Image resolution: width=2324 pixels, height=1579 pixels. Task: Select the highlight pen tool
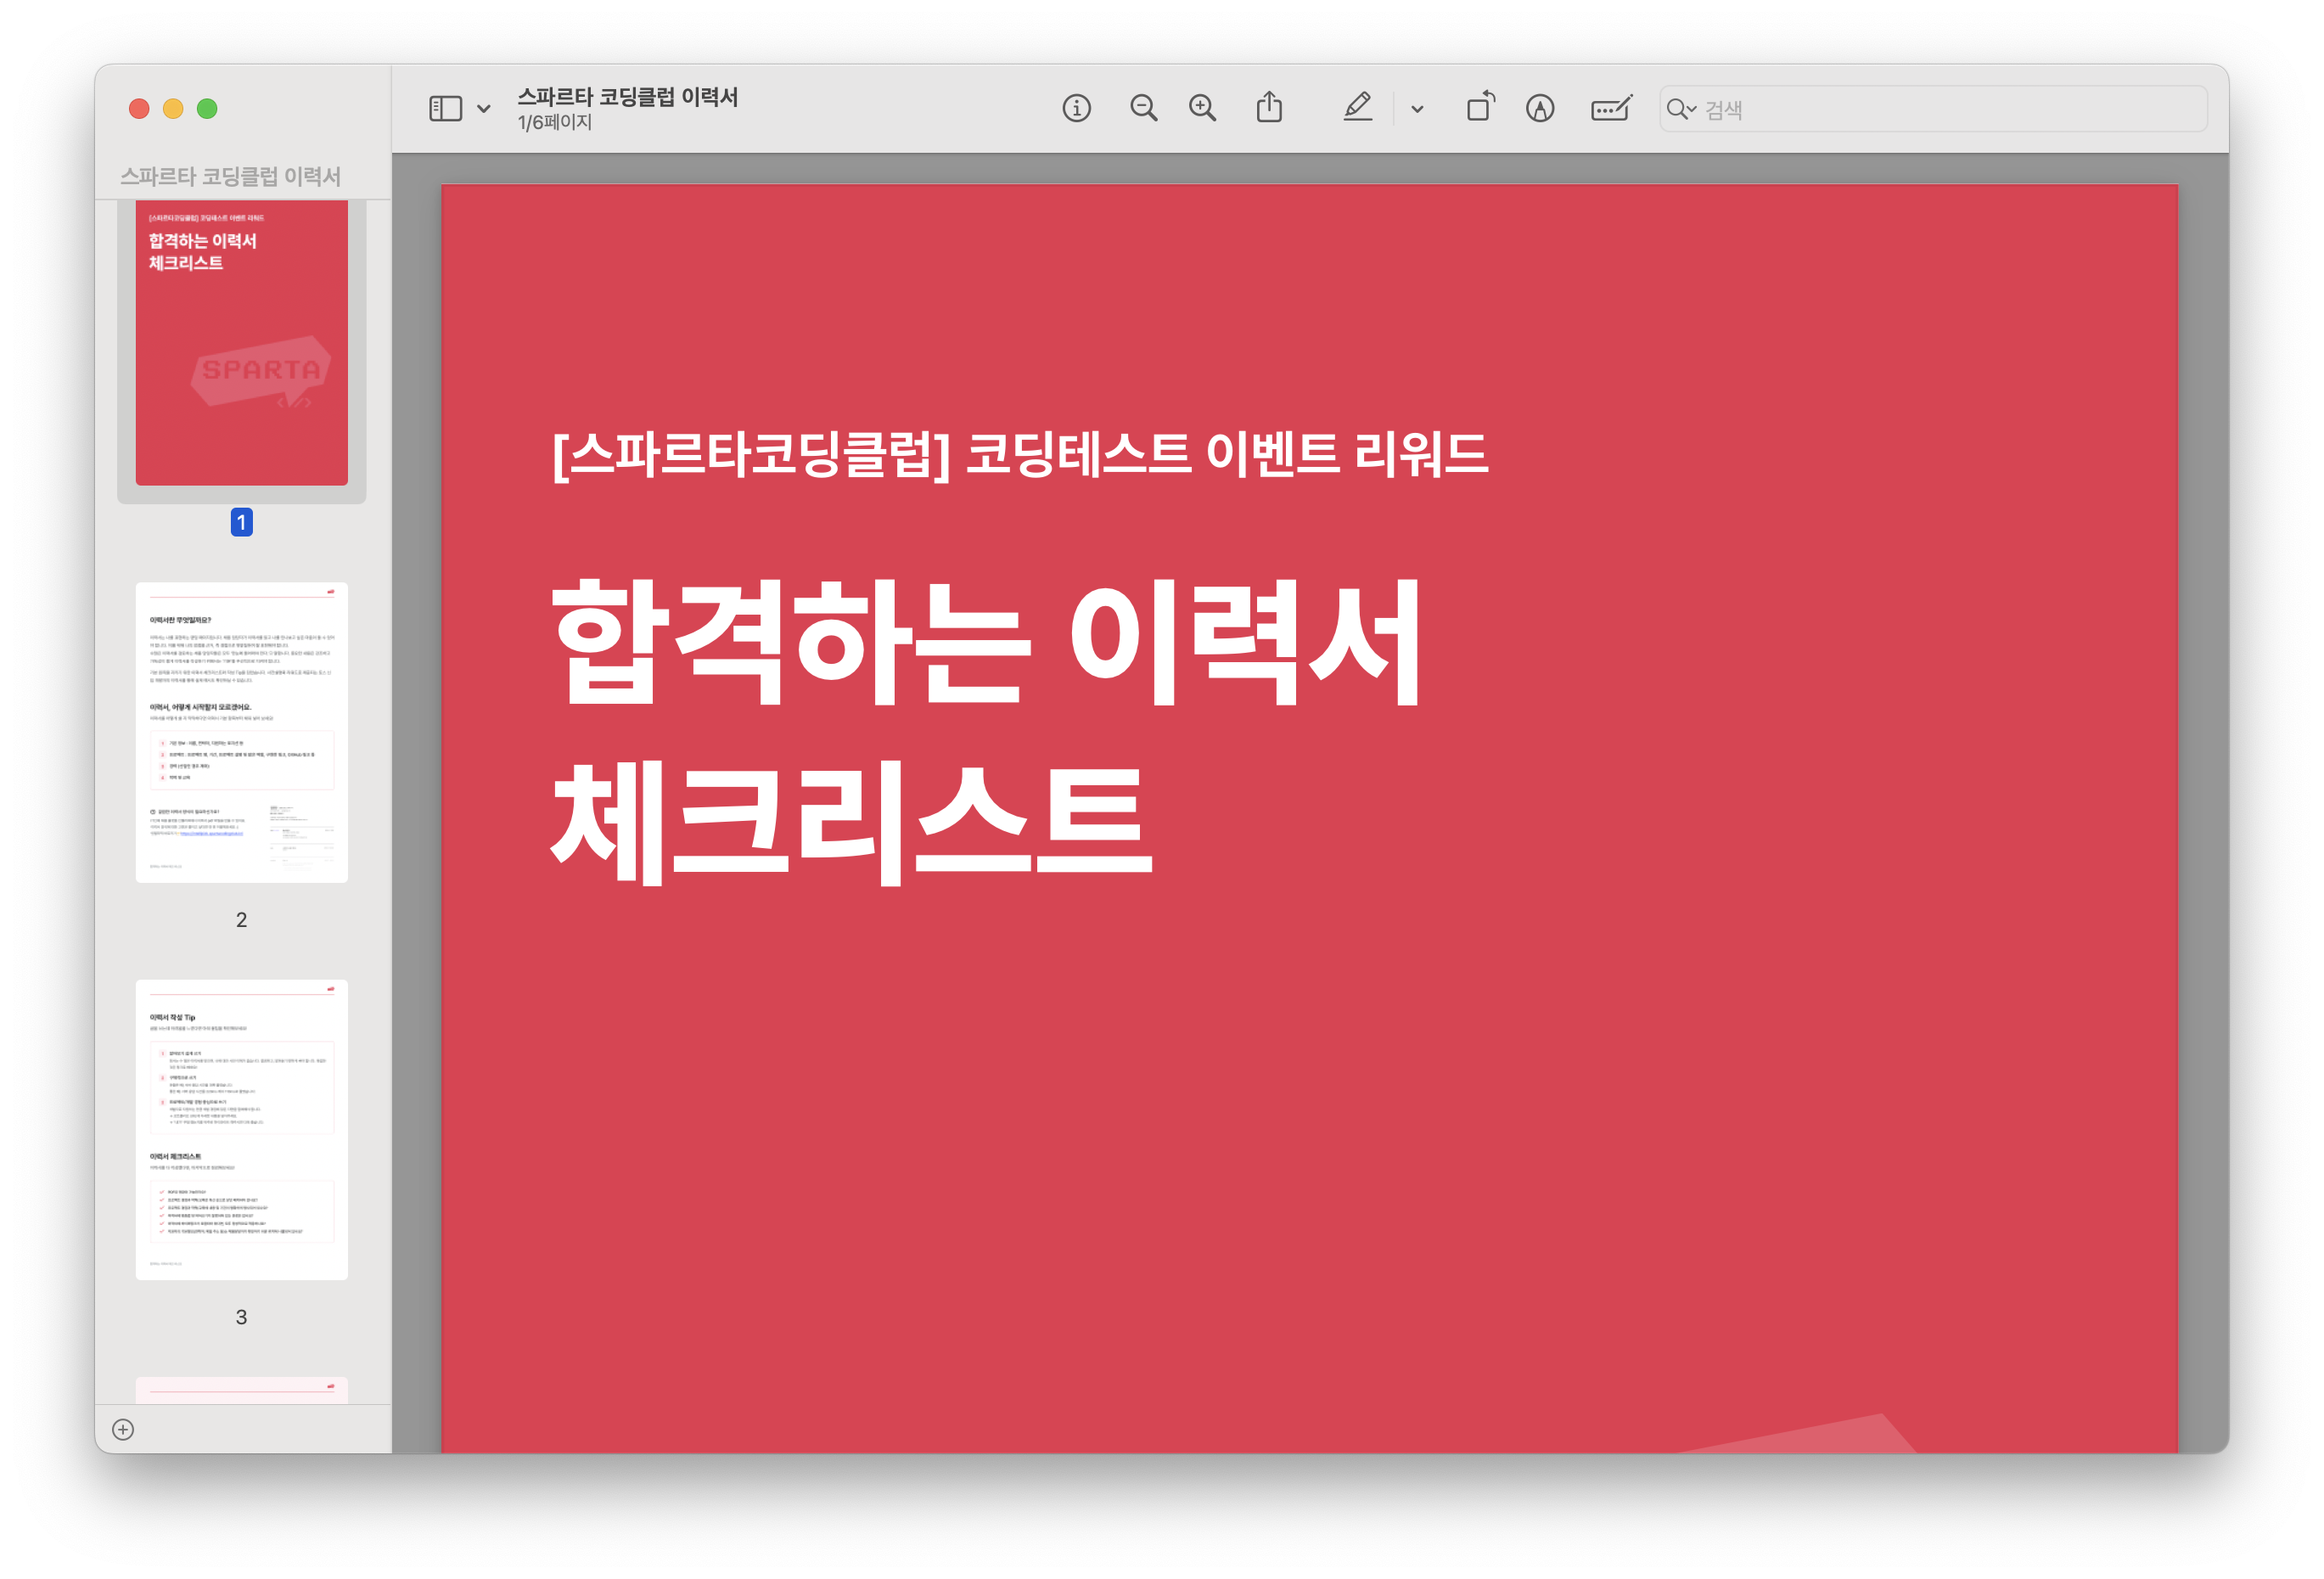[x=1357, y=107]
